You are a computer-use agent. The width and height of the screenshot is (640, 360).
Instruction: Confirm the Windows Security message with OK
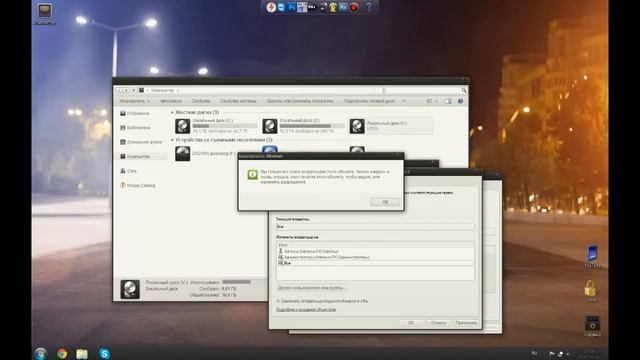point(385,202)
